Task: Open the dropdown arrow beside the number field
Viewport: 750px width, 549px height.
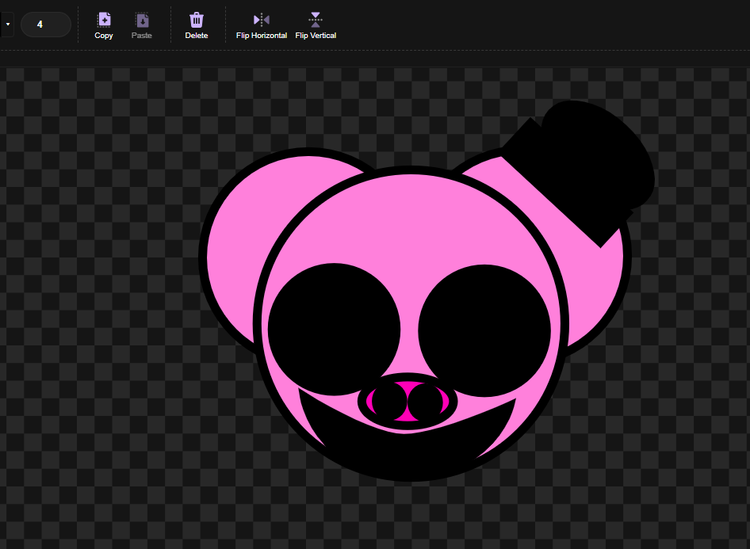Action: [7, 24]
